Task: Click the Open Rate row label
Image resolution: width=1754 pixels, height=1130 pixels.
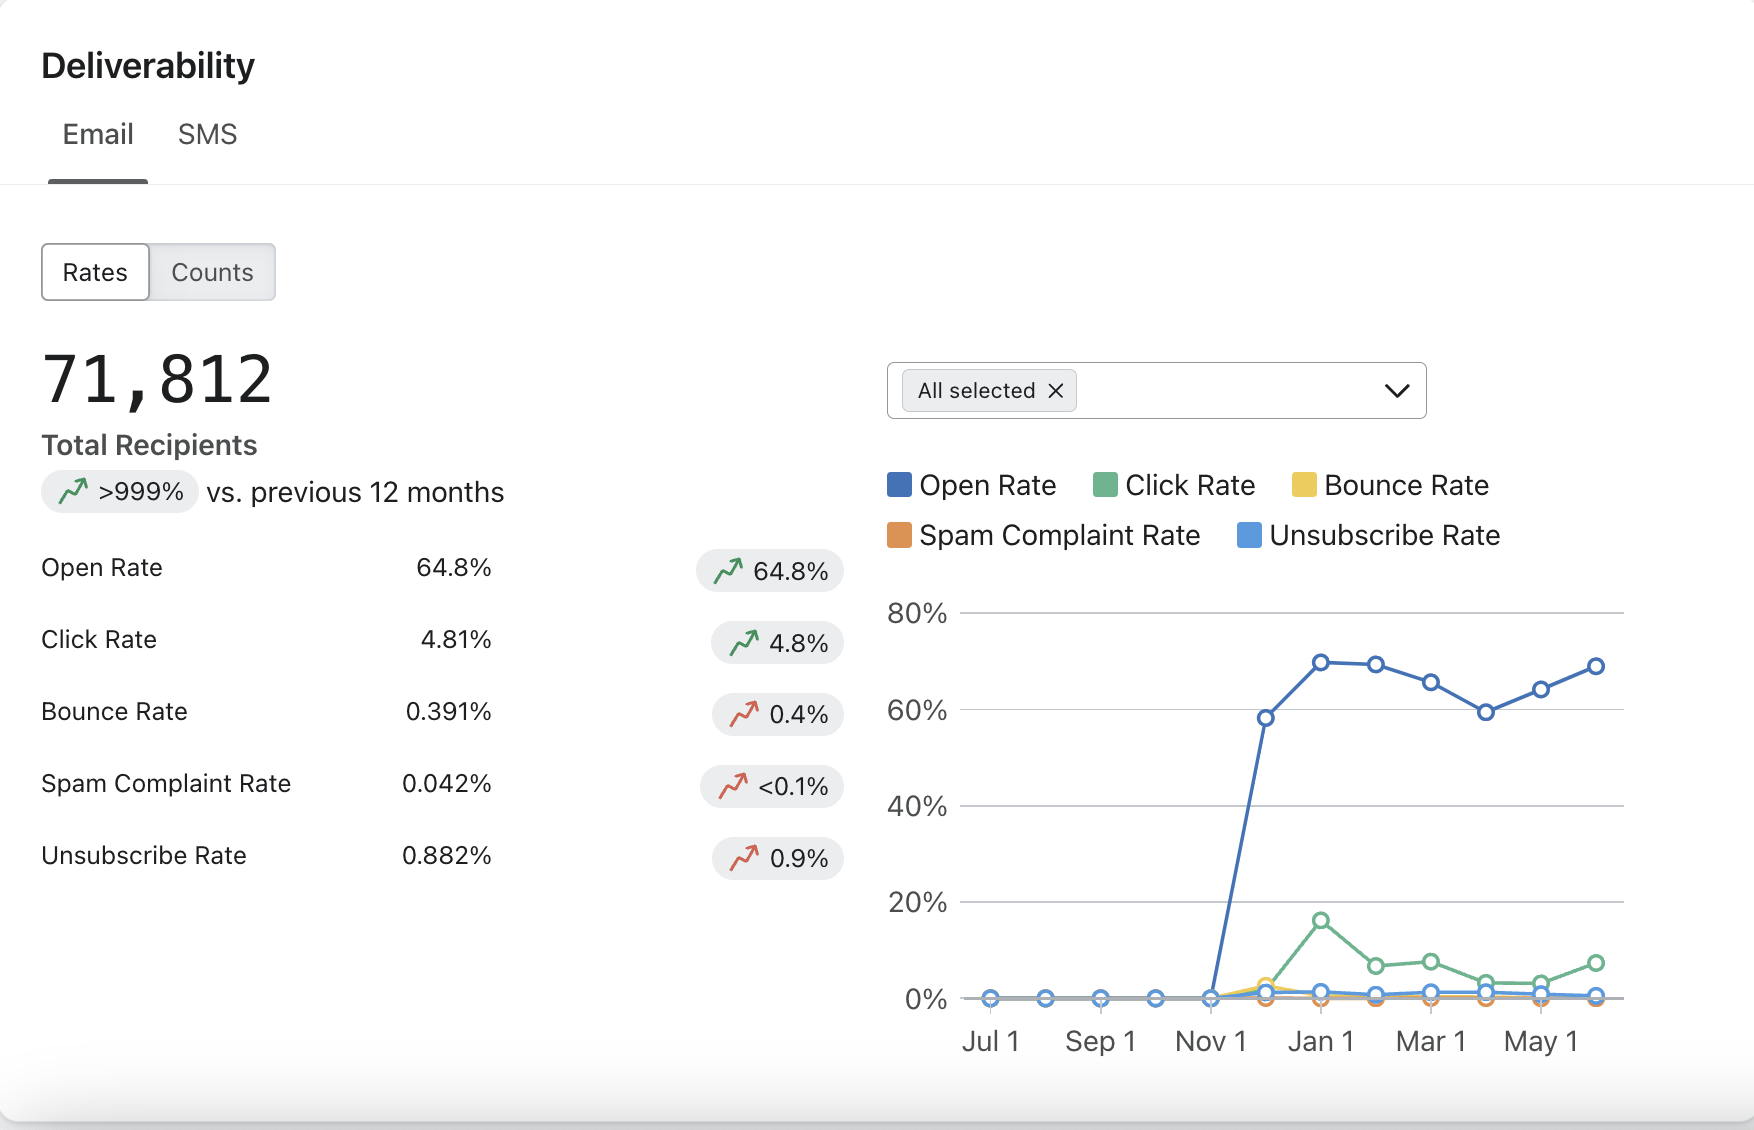Action: (102, 567)
